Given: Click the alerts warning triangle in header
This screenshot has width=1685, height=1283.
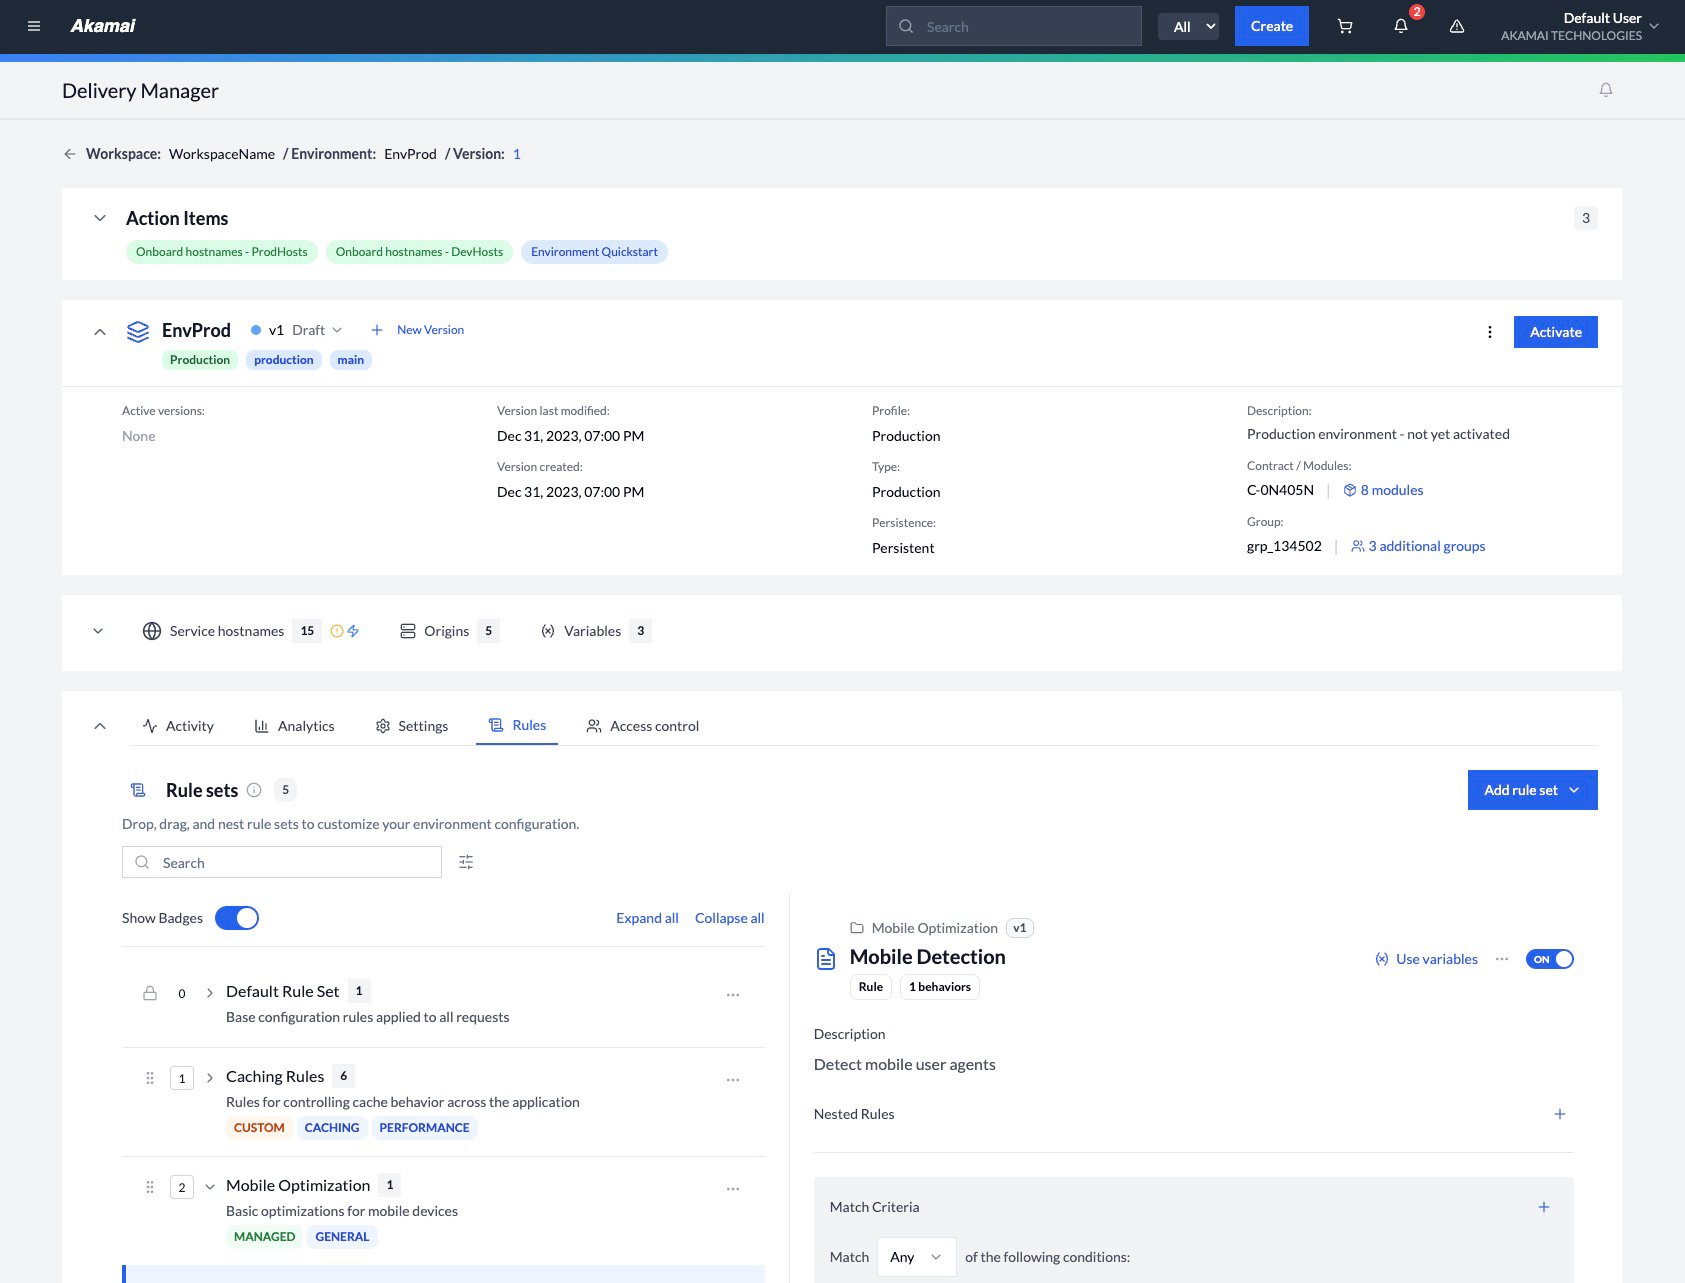Looking at the screenshot, I should [1456, 26].
